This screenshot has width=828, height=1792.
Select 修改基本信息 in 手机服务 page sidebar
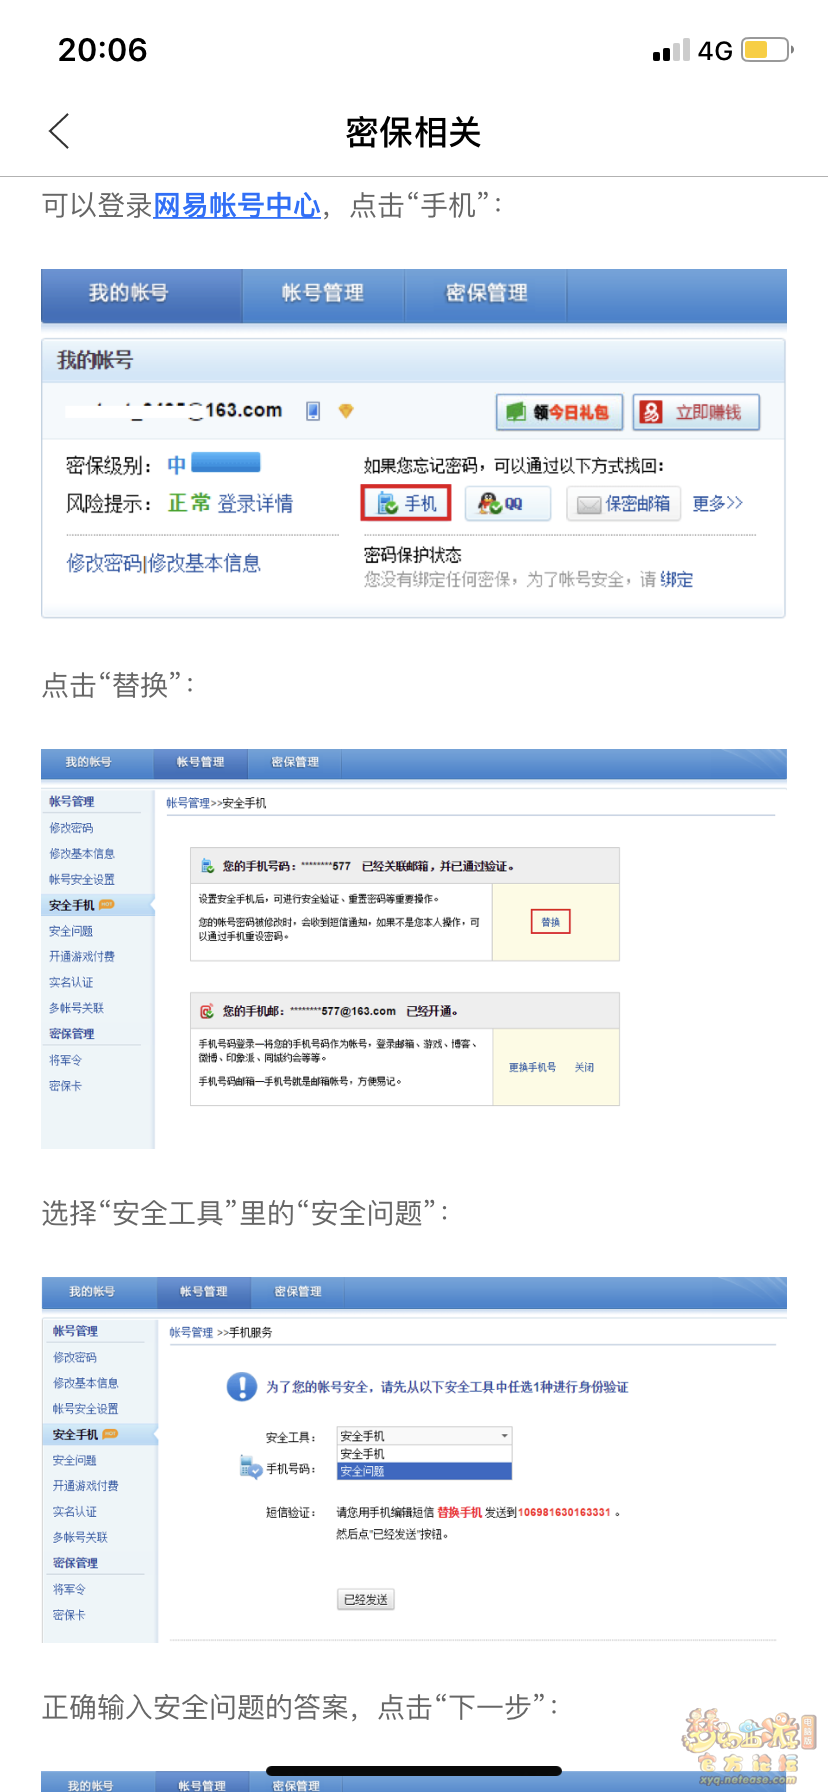point(86,1383)
